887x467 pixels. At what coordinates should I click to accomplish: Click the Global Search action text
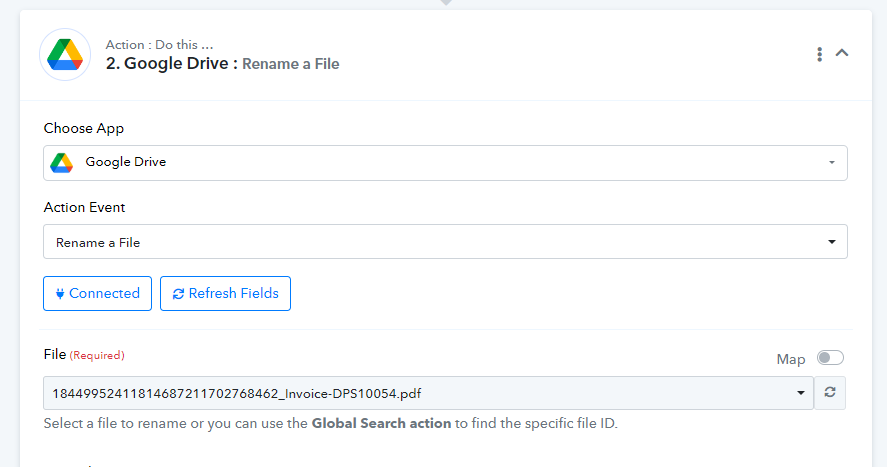(x=381, y=423)
